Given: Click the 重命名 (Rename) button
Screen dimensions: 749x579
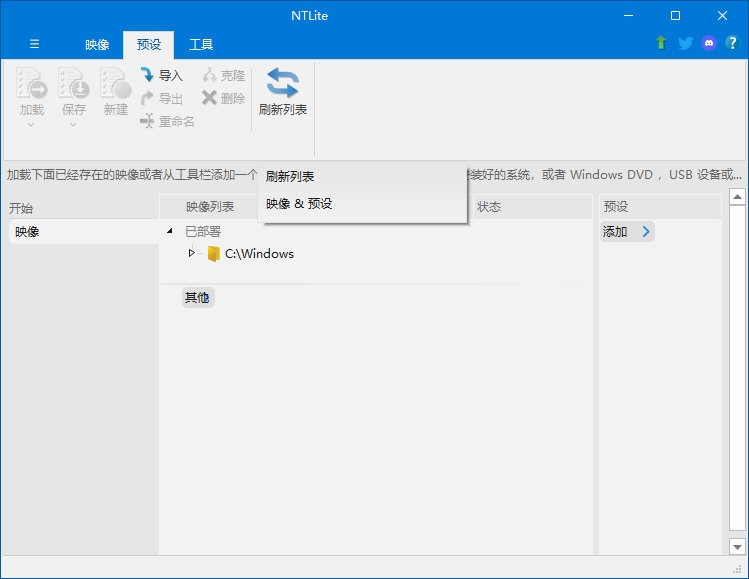Looking at the screenshot, I should [168, 121].
